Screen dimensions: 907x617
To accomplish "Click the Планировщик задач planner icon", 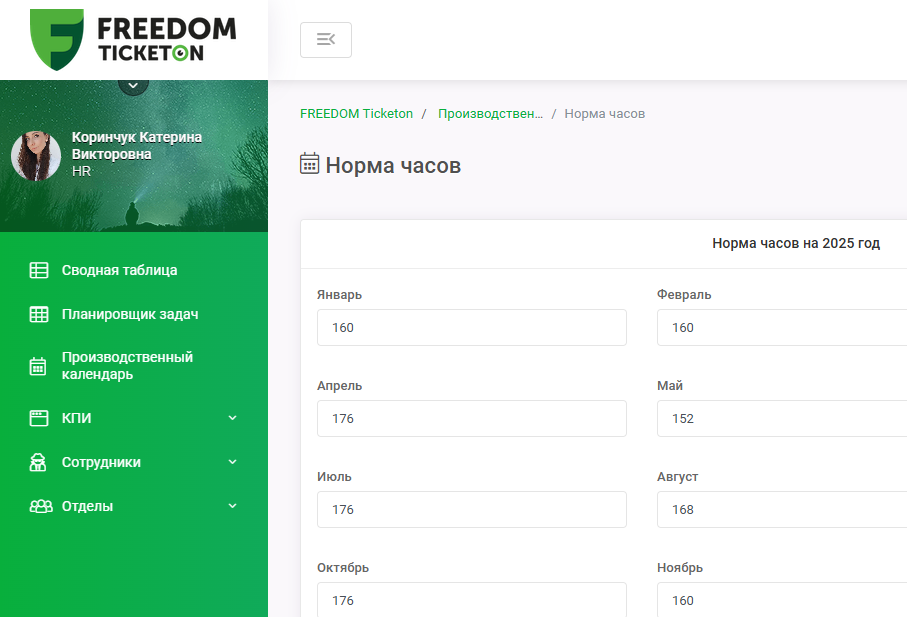I will point(38,313).
